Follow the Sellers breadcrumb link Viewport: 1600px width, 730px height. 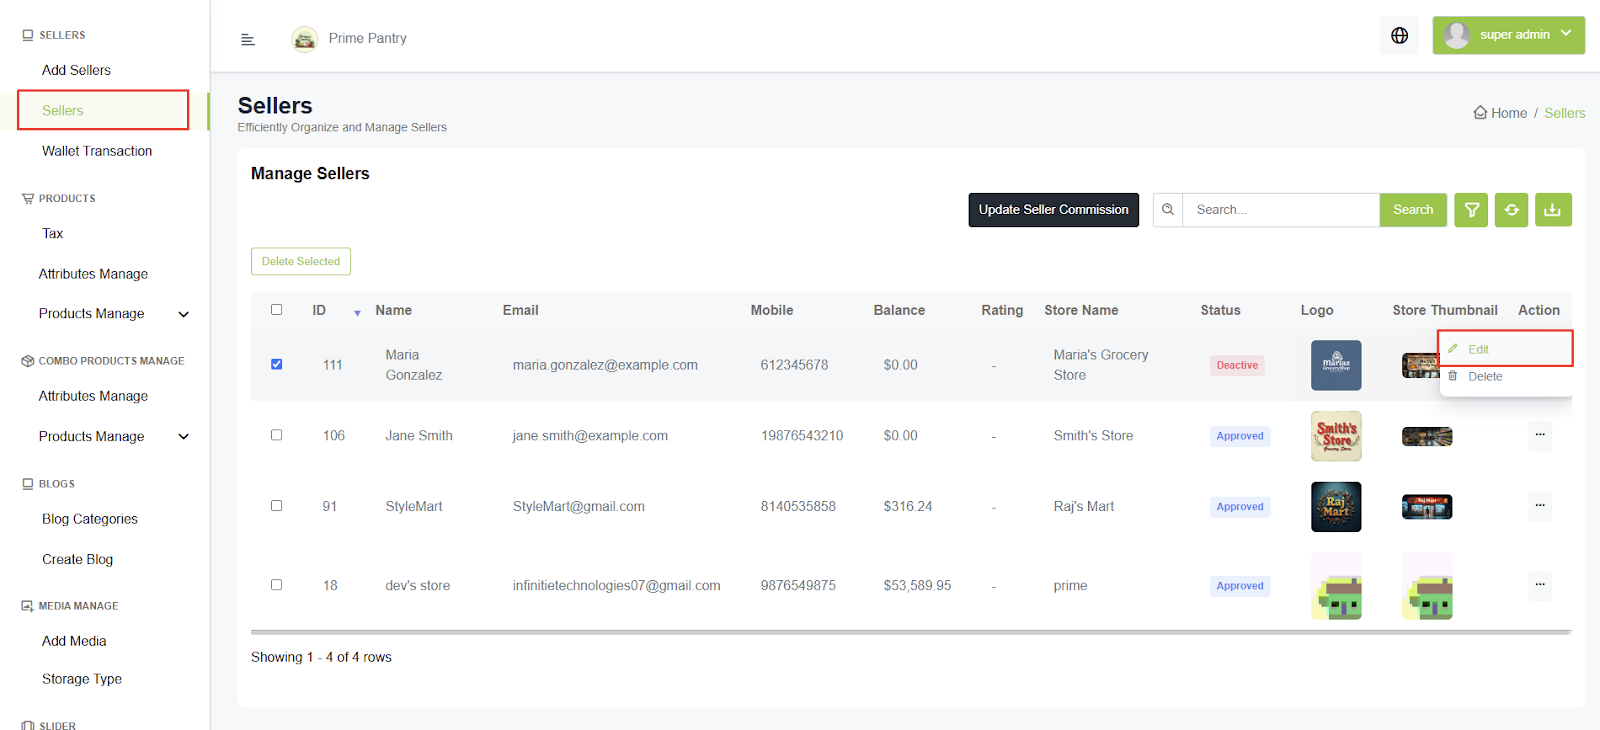(1565, 113)
